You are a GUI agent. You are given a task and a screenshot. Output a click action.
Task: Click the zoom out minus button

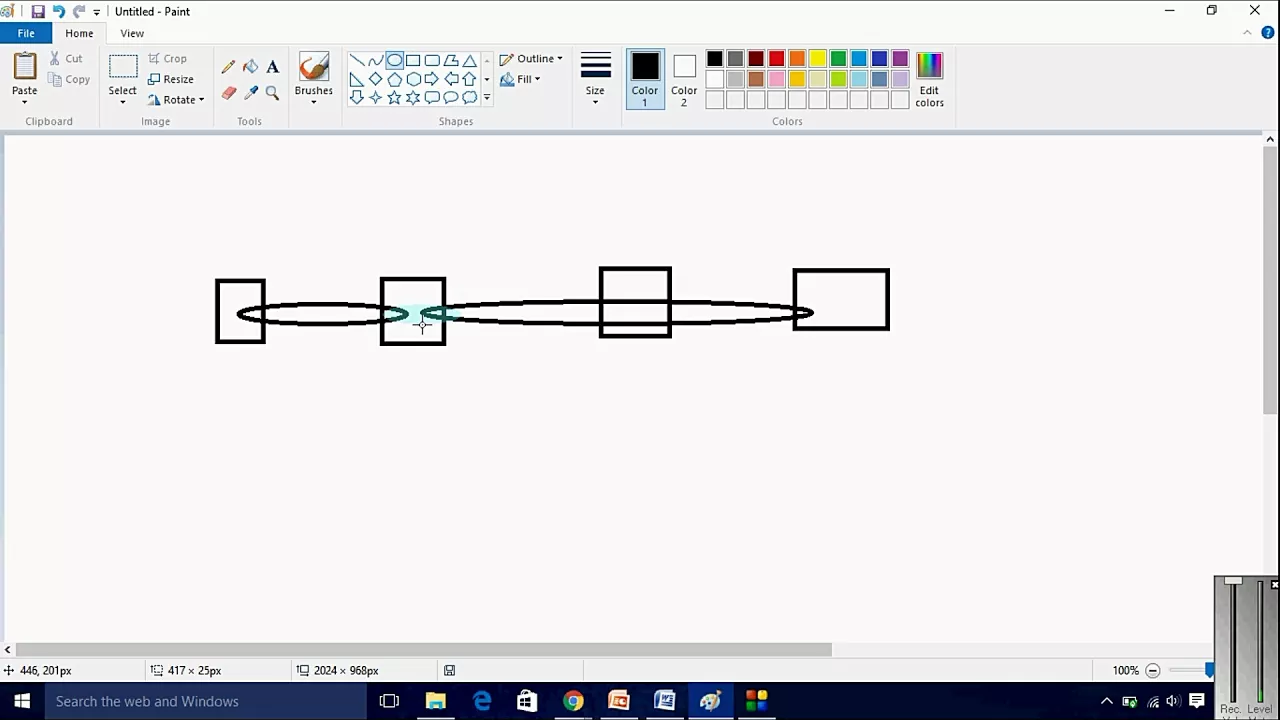[x=1153, y=671]
